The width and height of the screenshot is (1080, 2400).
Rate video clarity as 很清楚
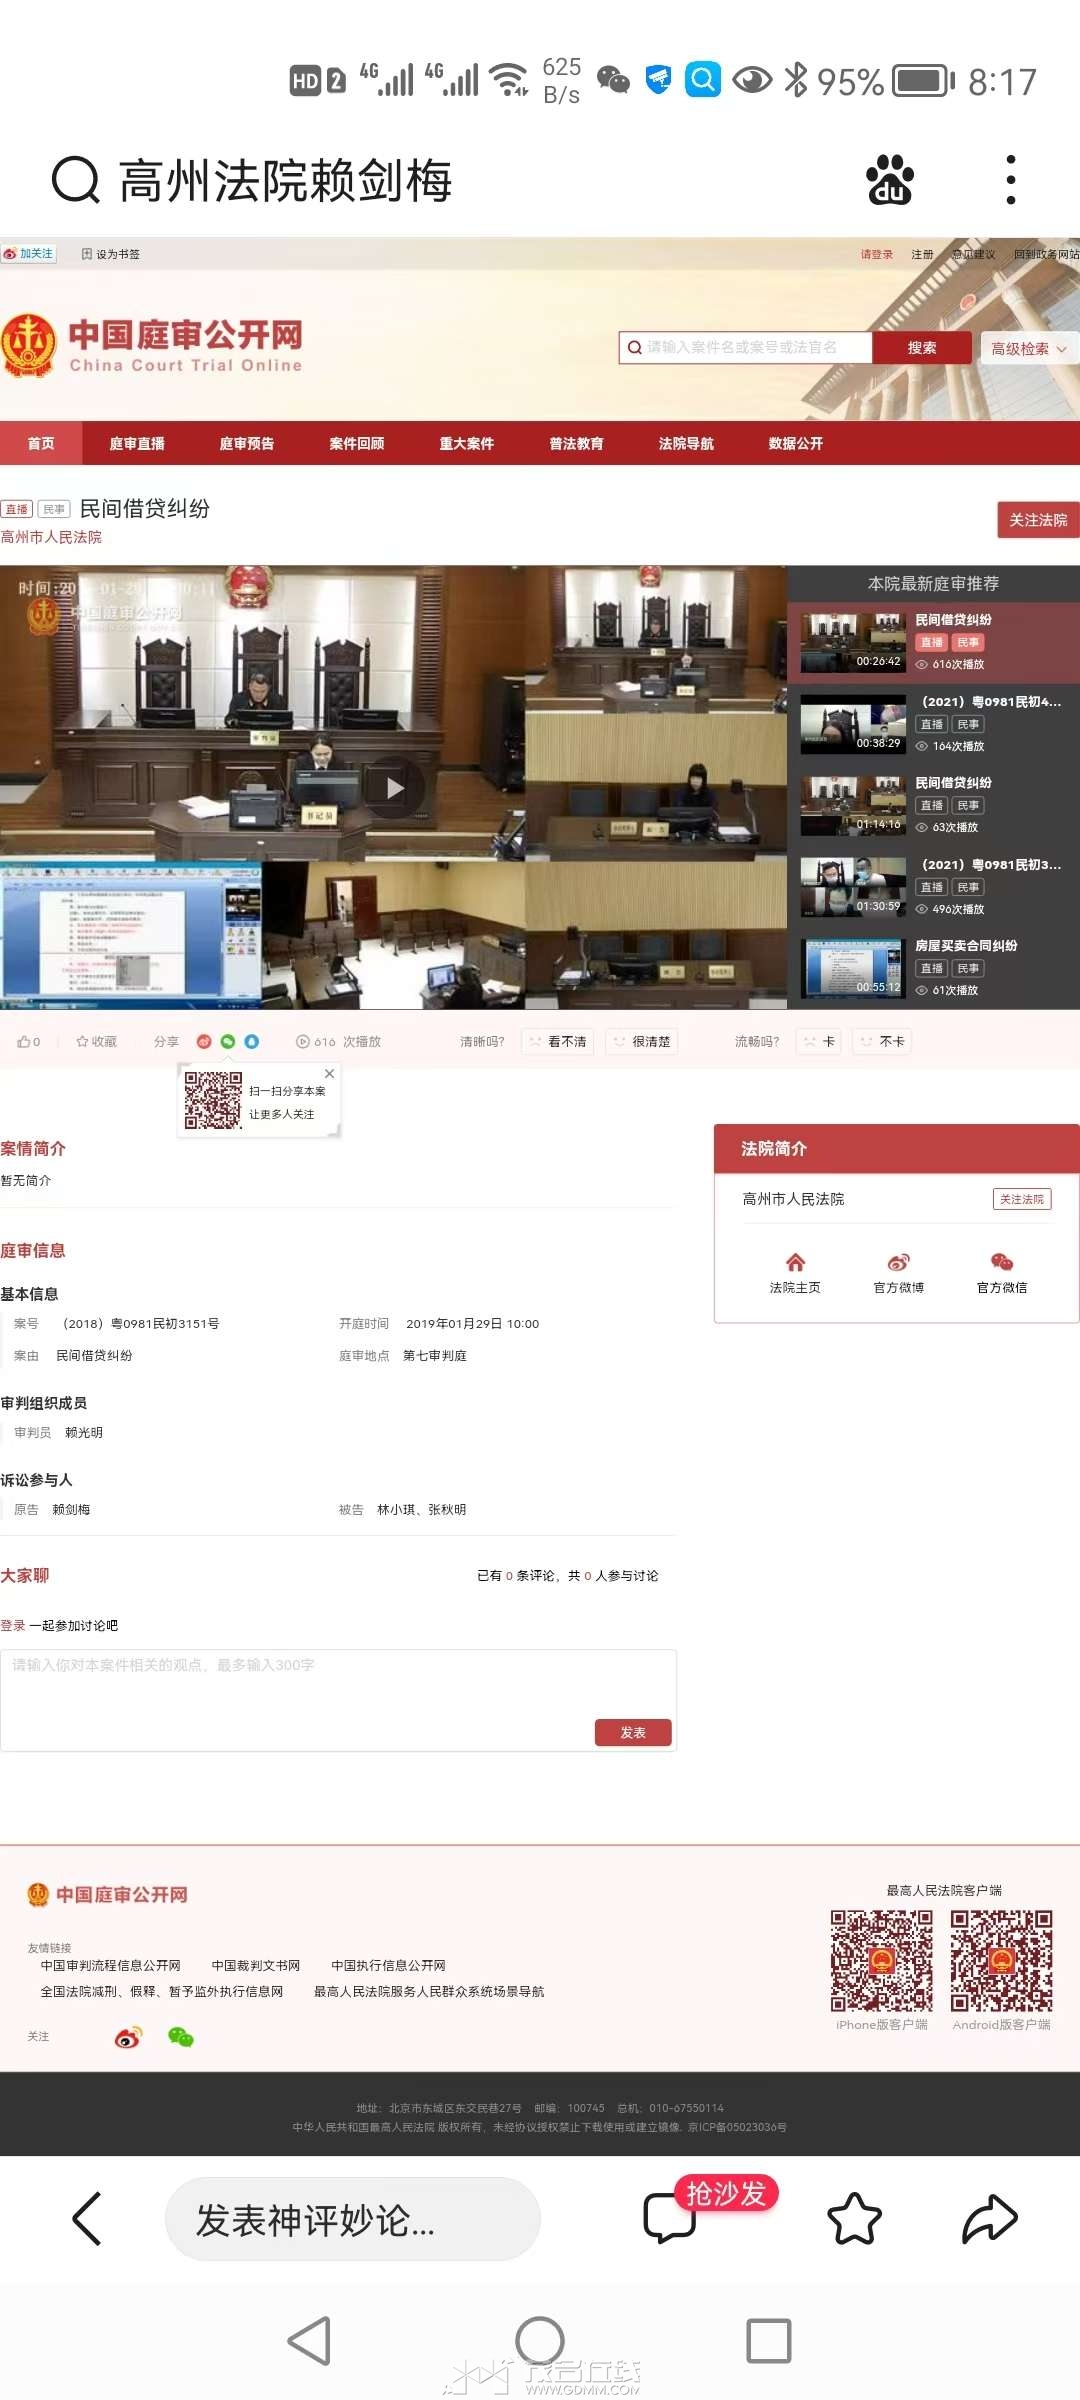(642, 1041)
